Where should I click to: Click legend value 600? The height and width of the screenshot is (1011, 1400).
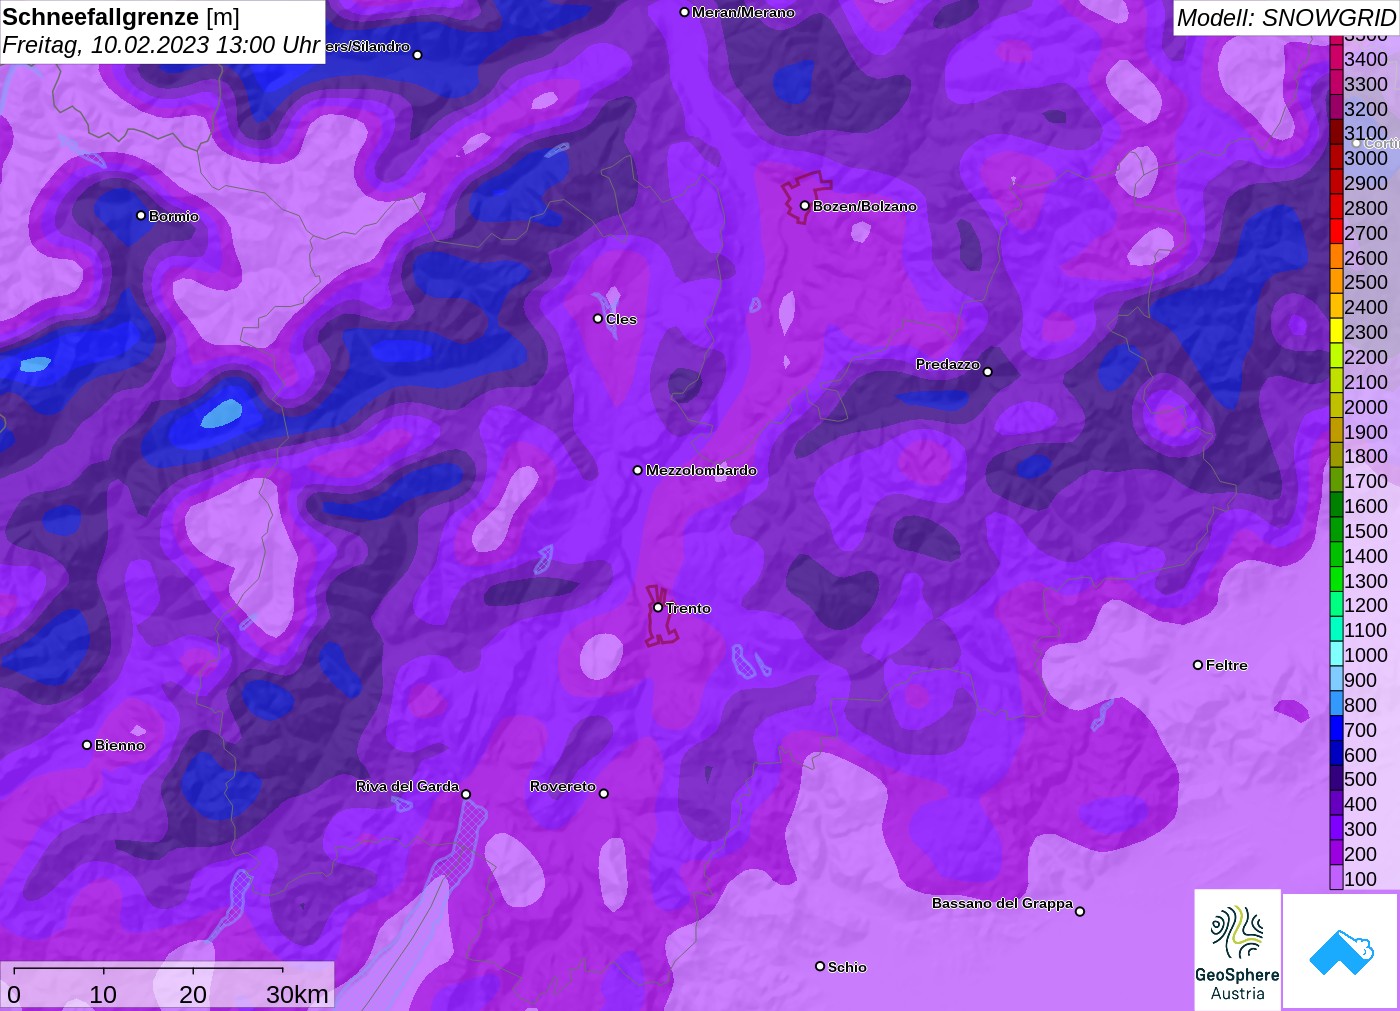pos(1360,755)
